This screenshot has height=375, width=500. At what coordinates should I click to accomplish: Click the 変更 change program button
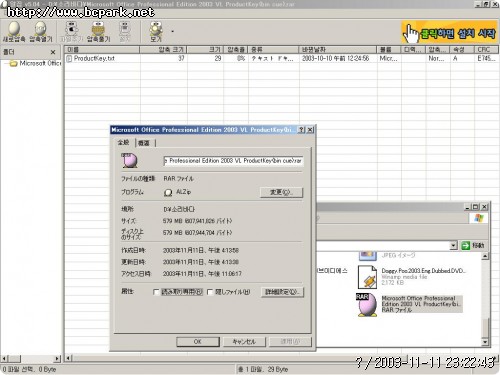[x=281, y=192]
